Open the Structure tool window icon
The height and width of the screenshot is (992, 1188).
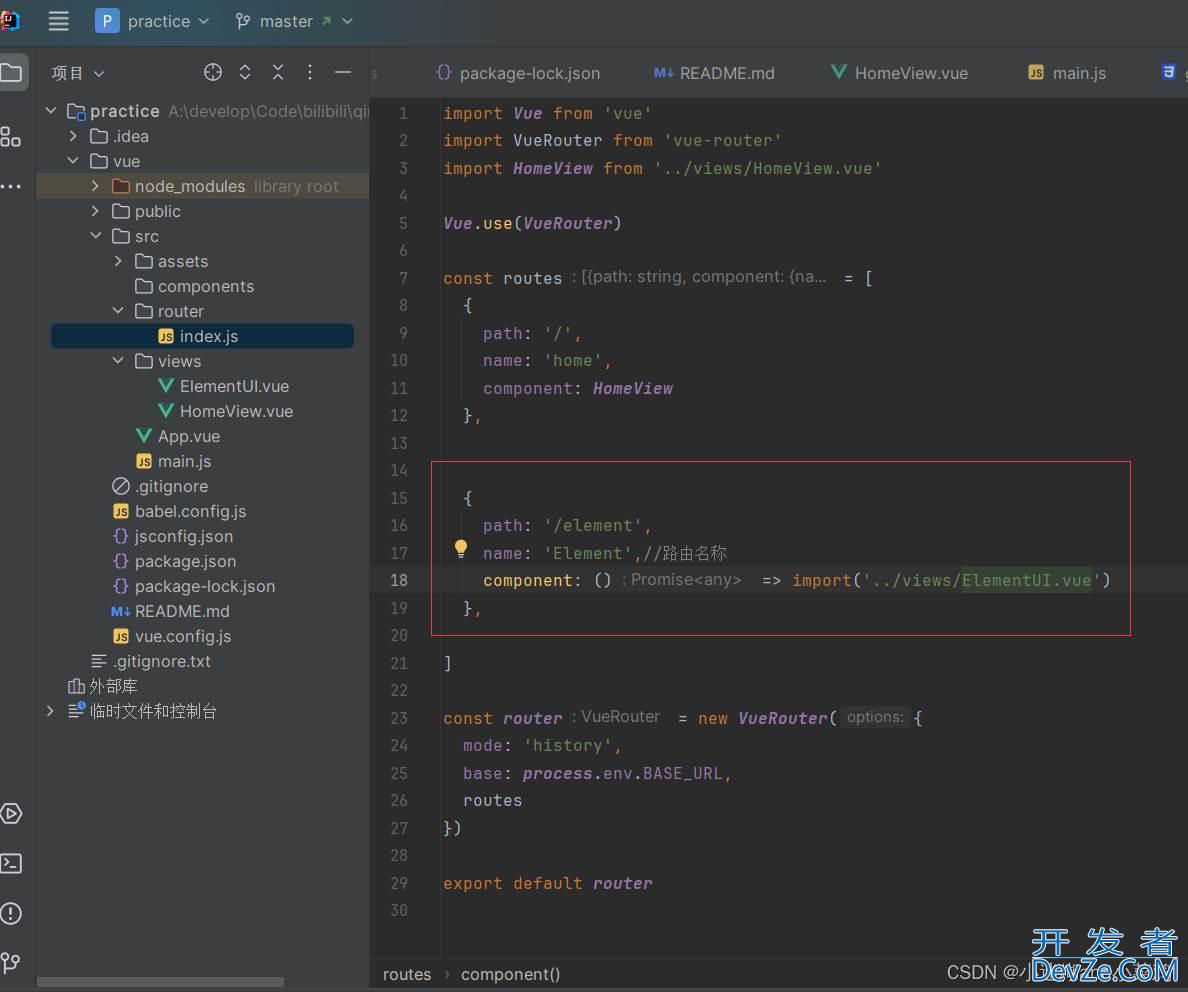(11, 137)
